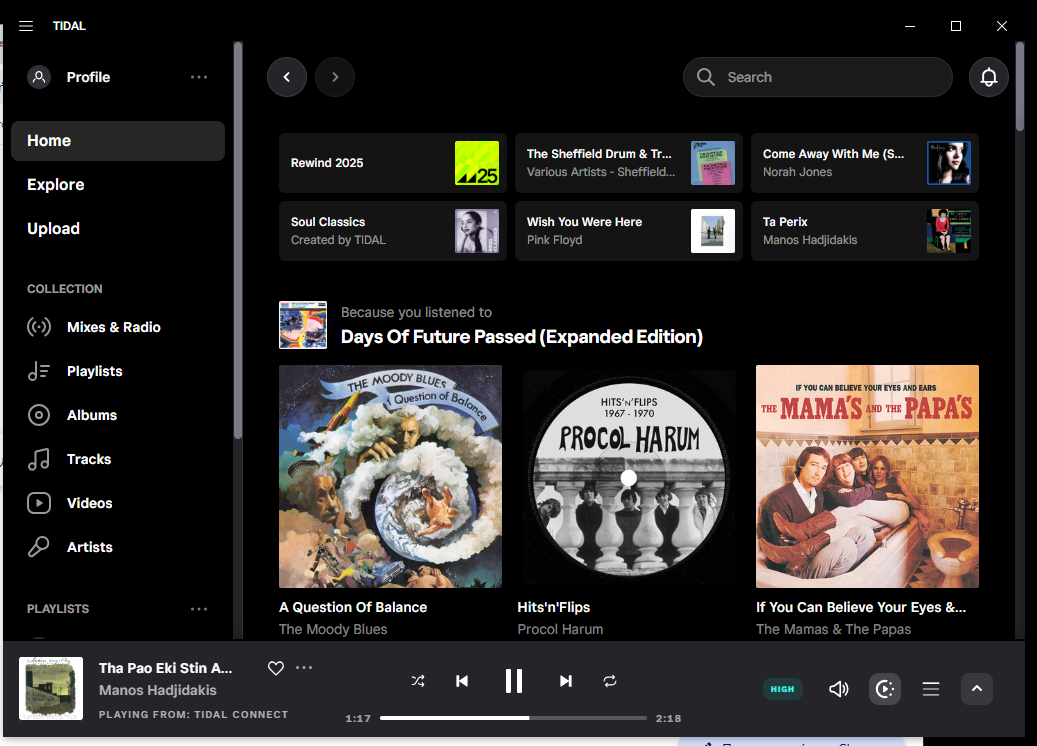Expand the now playing view with the chevron
The image size is (1037, 746).
[977, 689]
